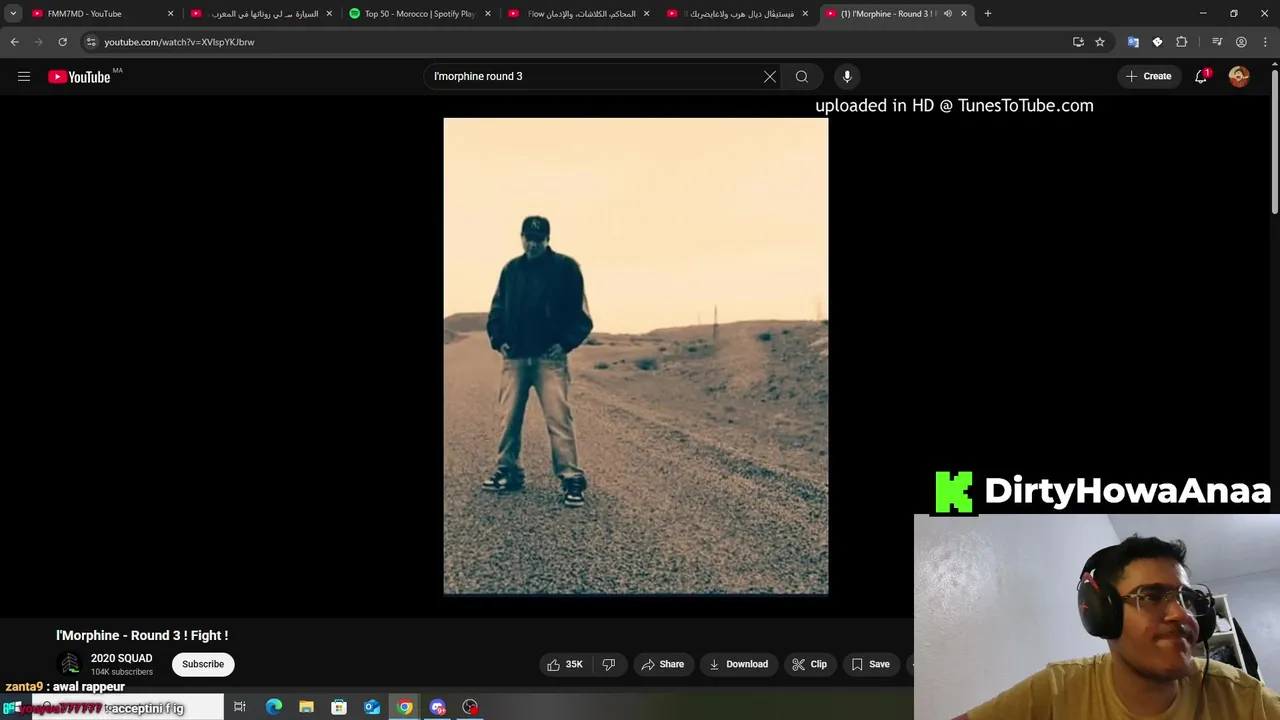The height and width of the screenshot is (720, 1280).
Task: Go to YouTube home via the logo
Action: click(79, 77)
